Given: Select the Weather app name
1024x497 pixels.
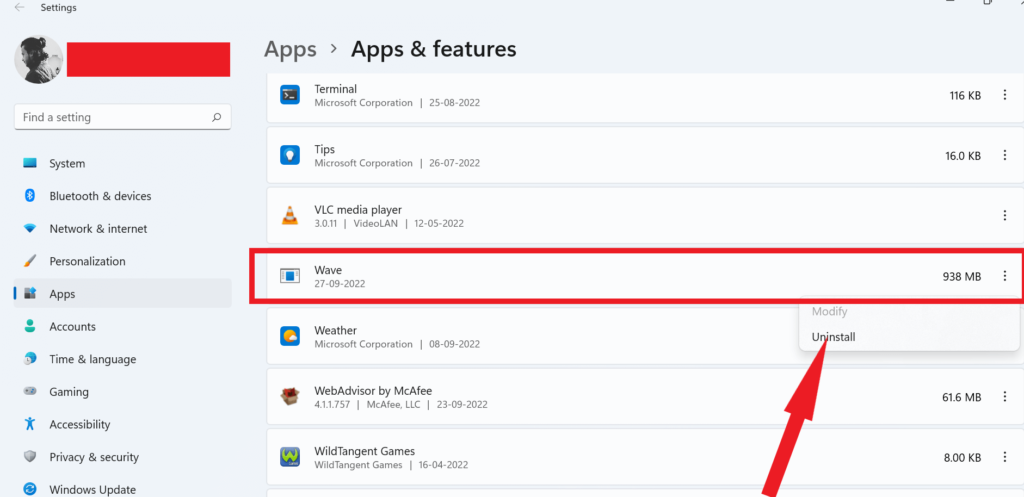Looking at the screenshot, I should tap(336, 330).
